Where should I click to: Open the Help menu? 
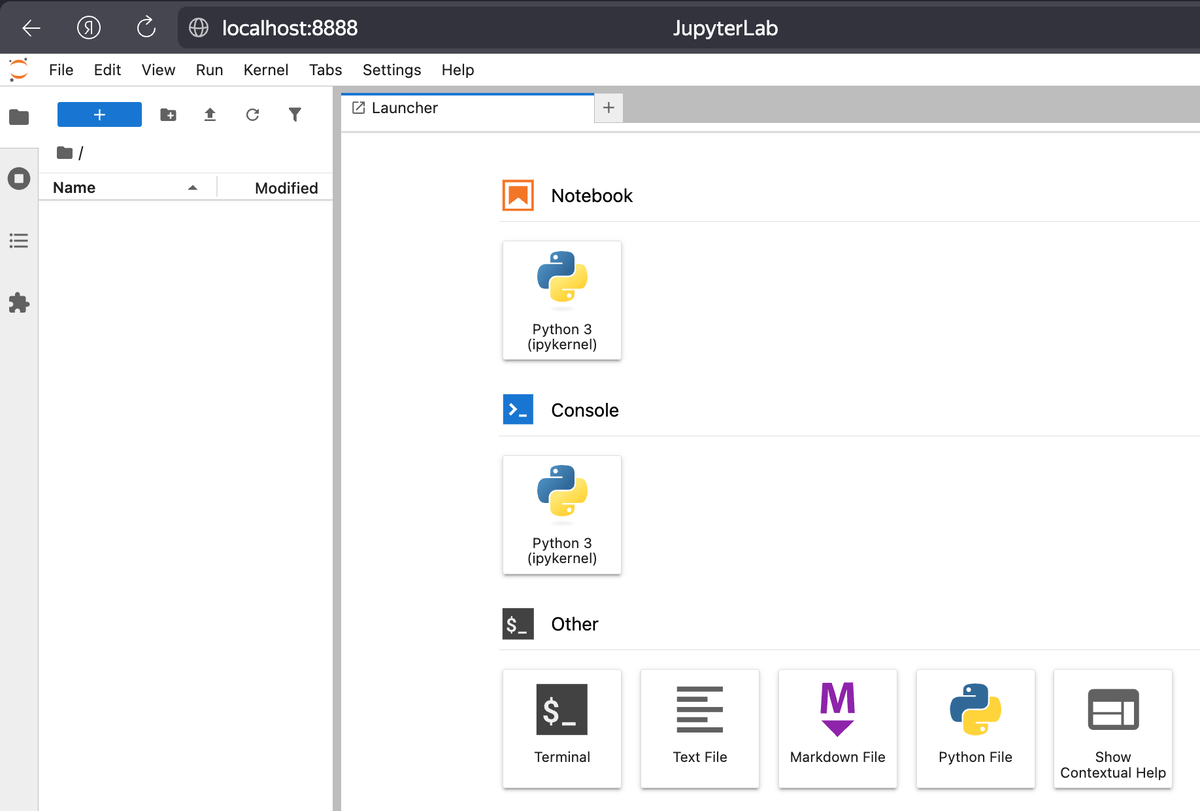coord(458,70)
